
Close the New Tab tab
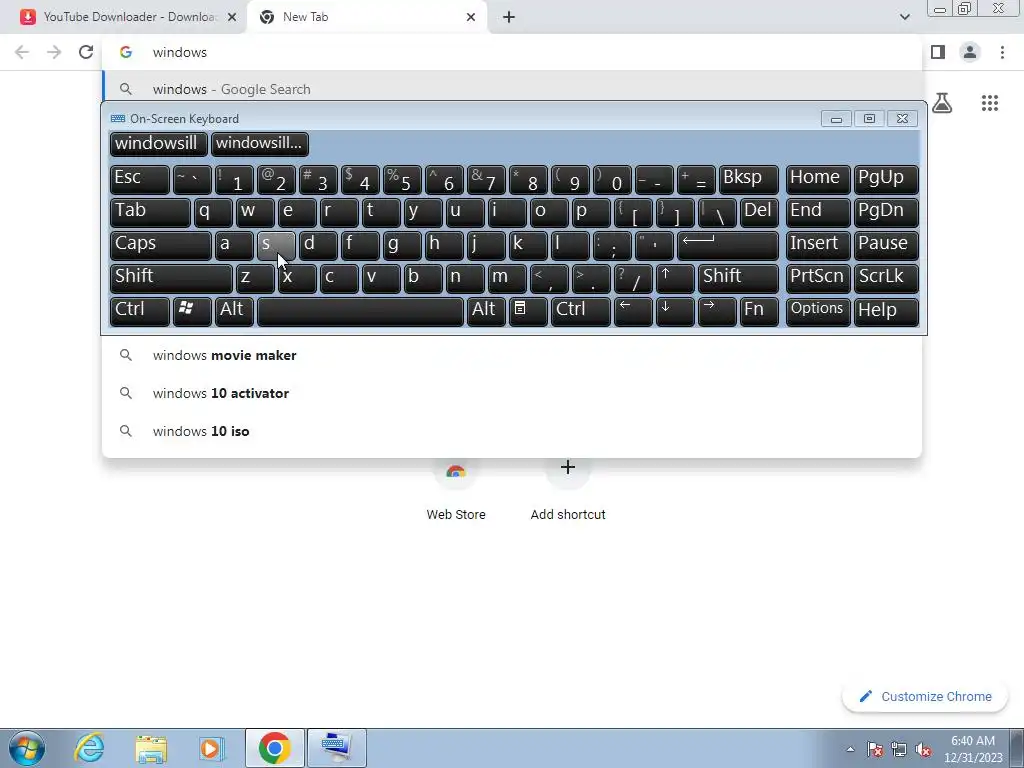(x=471, y=17)
